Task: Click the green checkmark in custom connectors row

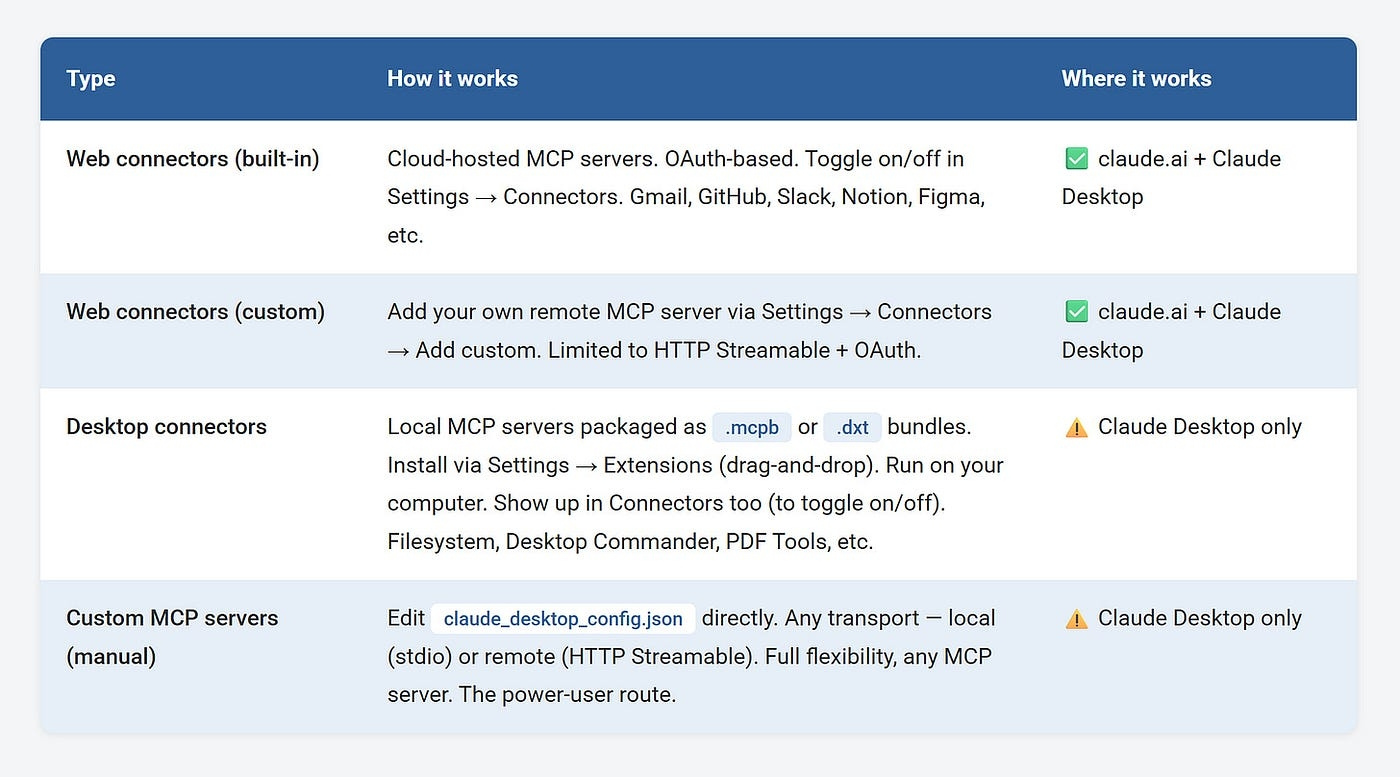Action: click(1076, 312)
